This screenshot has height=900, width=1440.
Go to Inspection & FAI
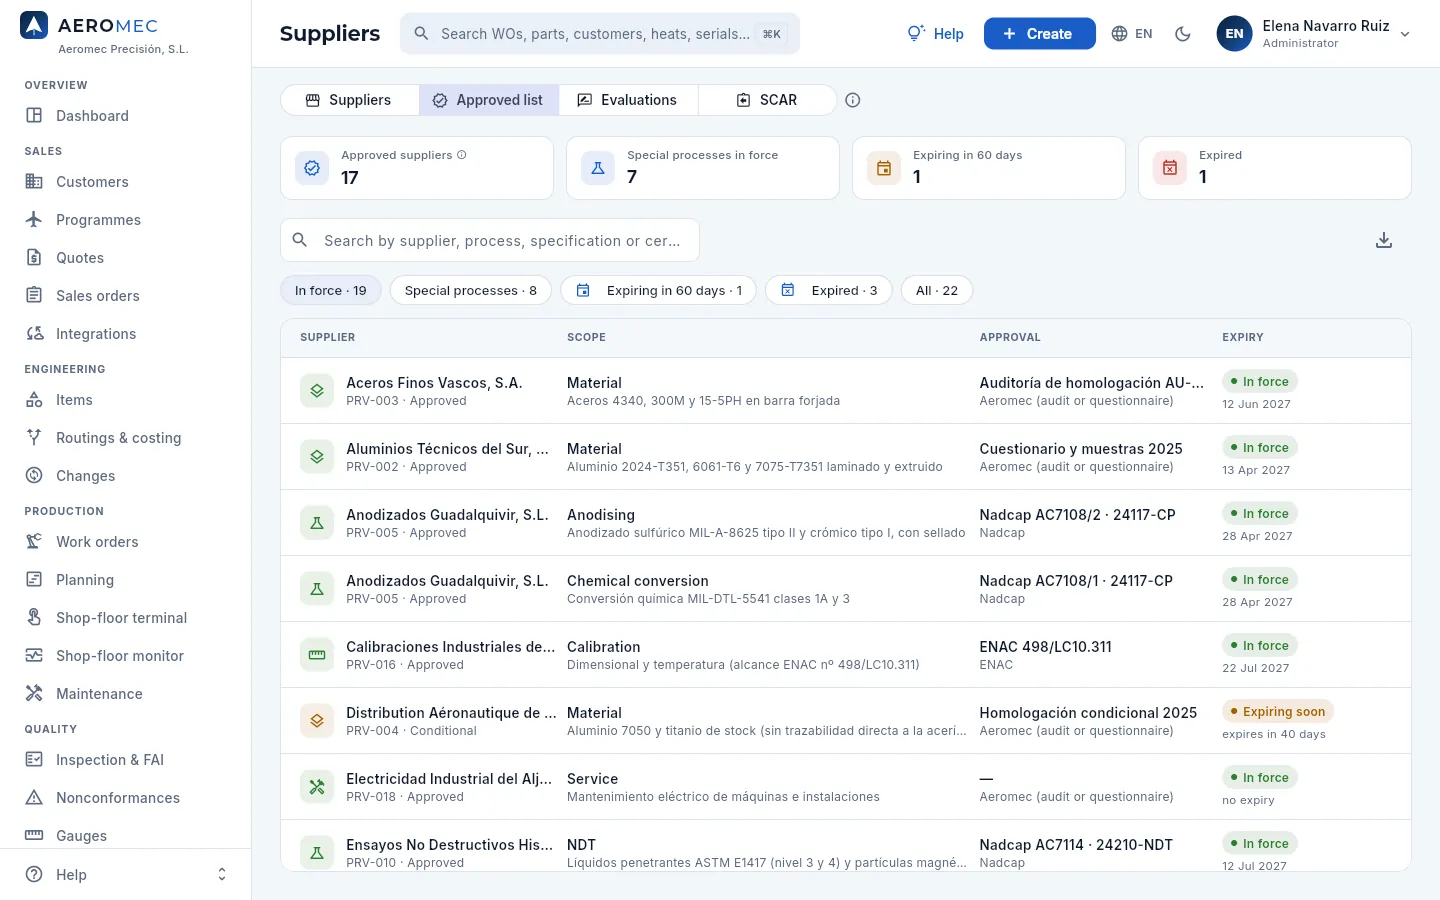[x=125, y=760]
